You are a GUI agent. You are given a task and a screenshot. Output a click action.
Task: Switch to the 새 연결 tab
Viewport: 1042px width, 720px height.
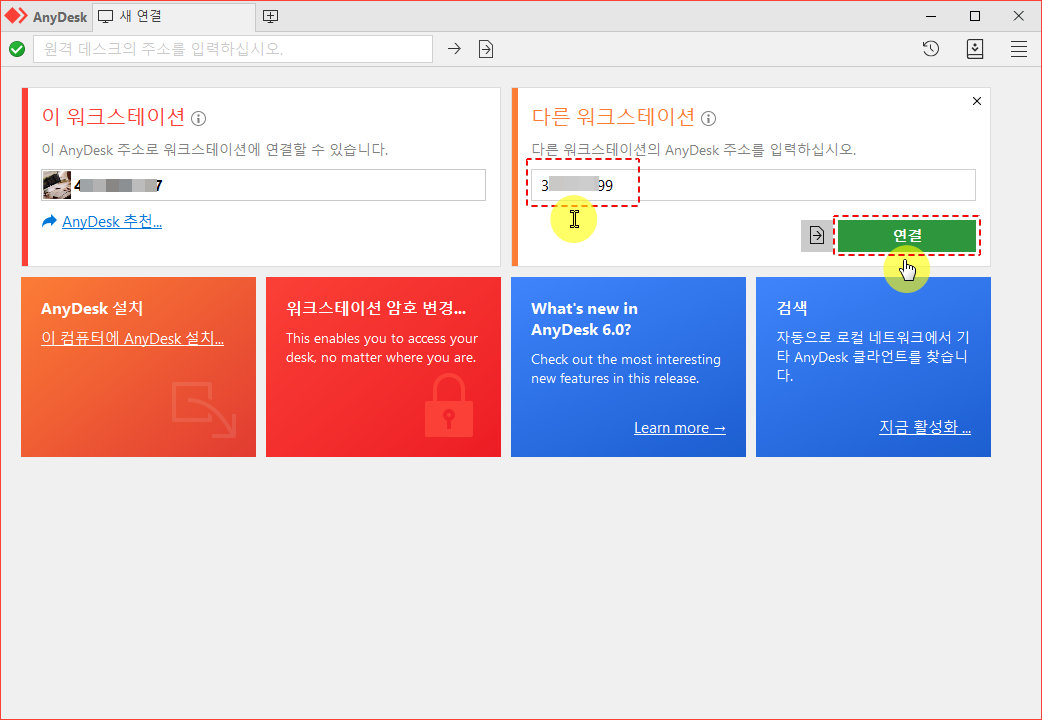click(x=174, y=17)
